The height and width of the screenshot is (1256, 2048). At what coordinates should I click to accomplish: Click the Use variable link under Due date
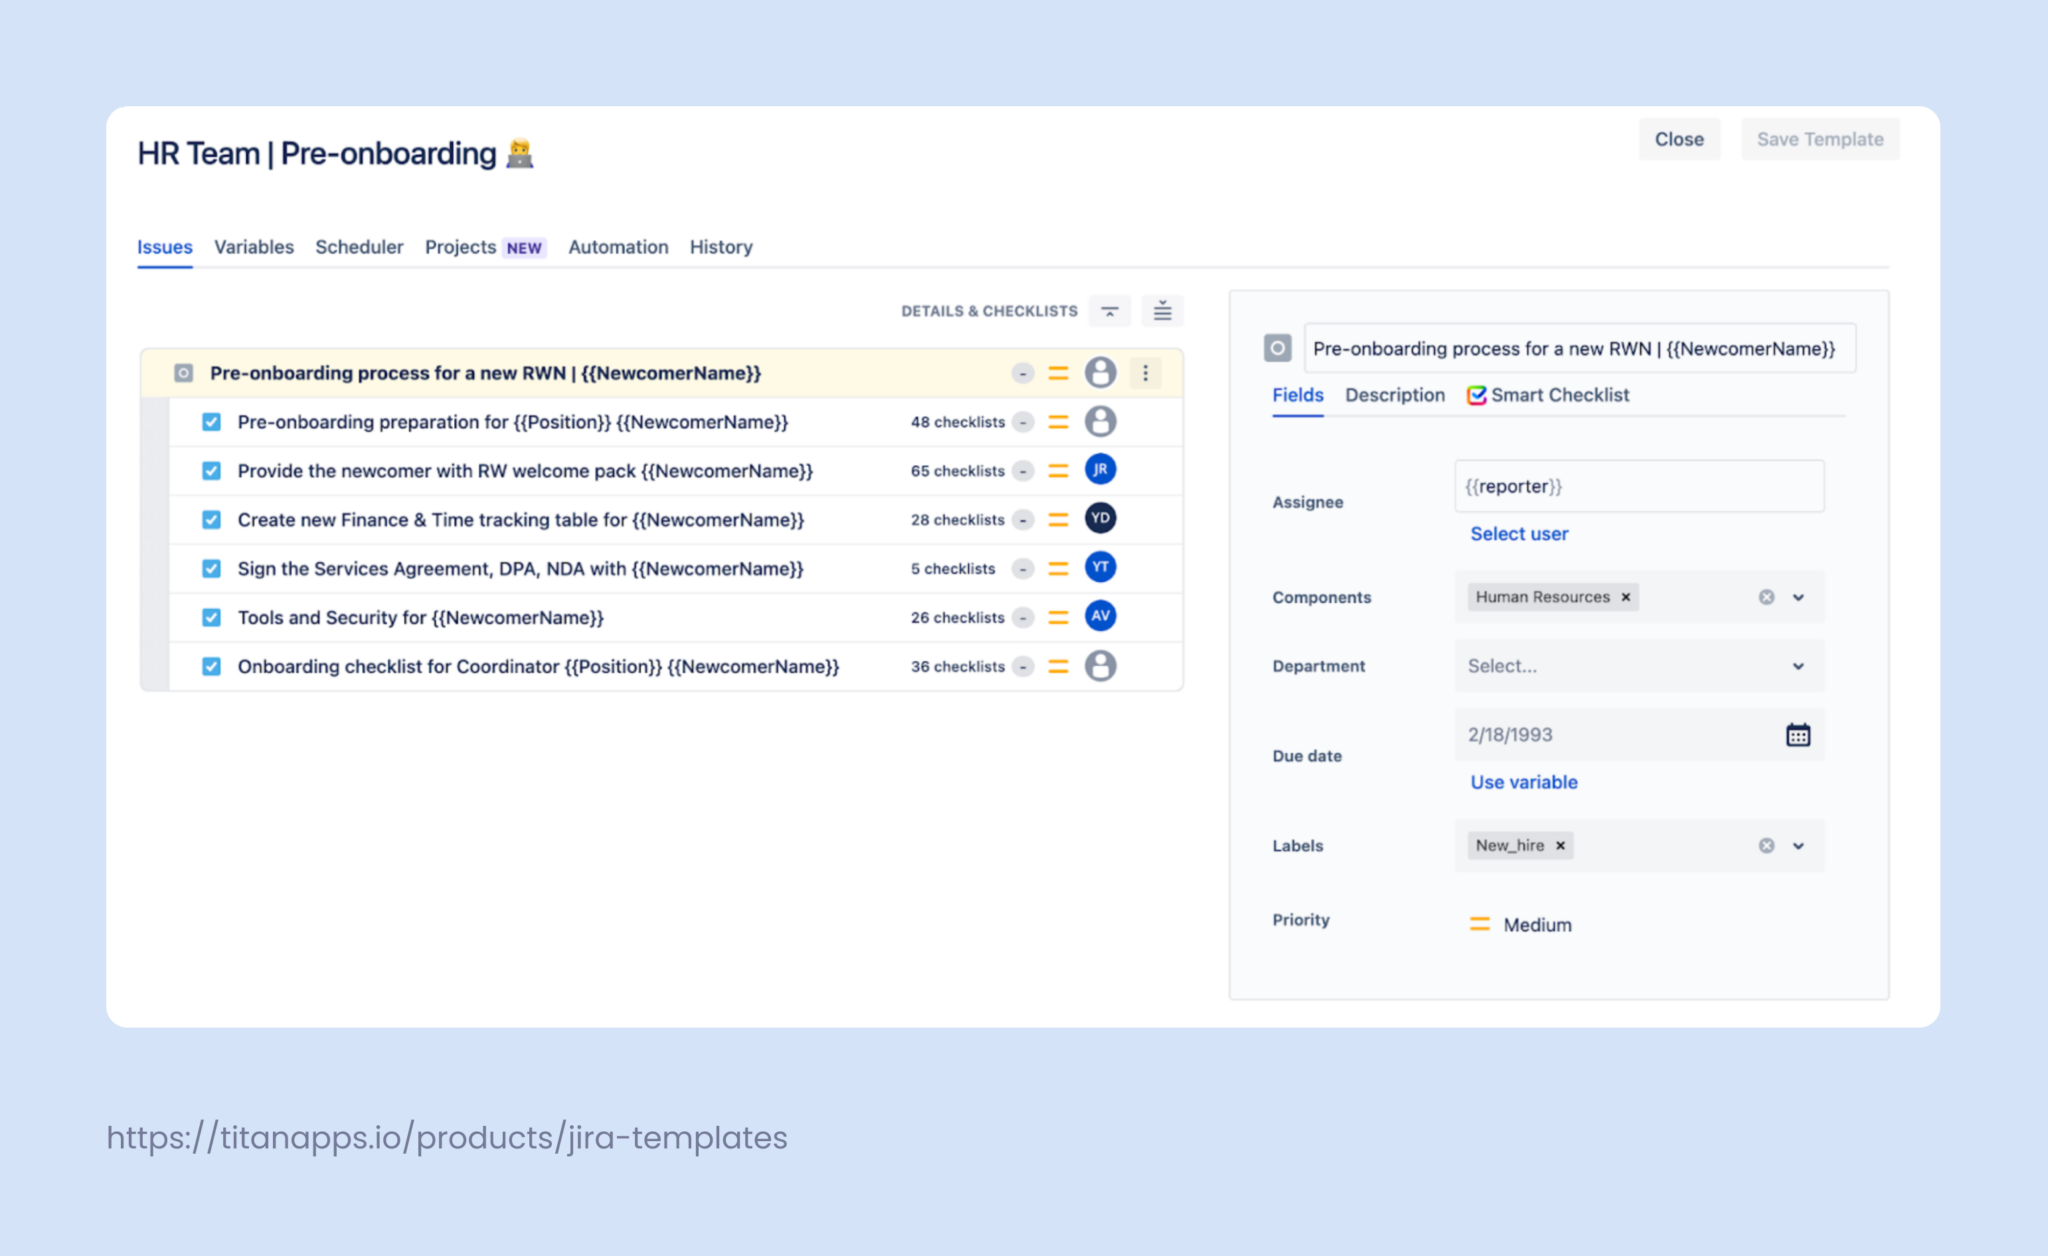coord(1522,782)
